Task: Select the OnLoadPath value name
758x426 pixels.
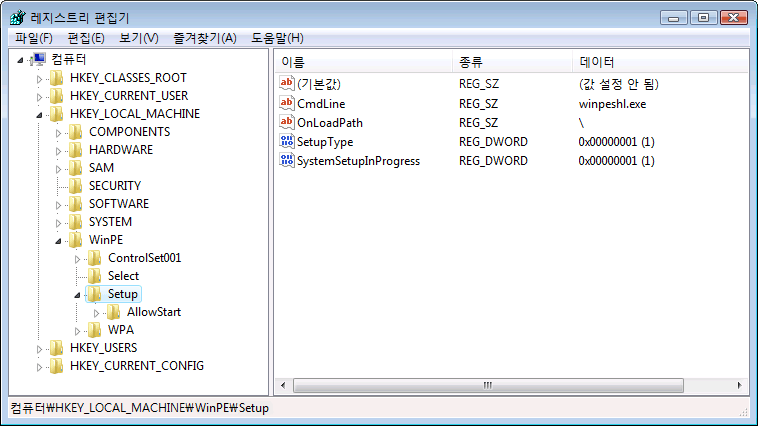Action: (330, 123)
